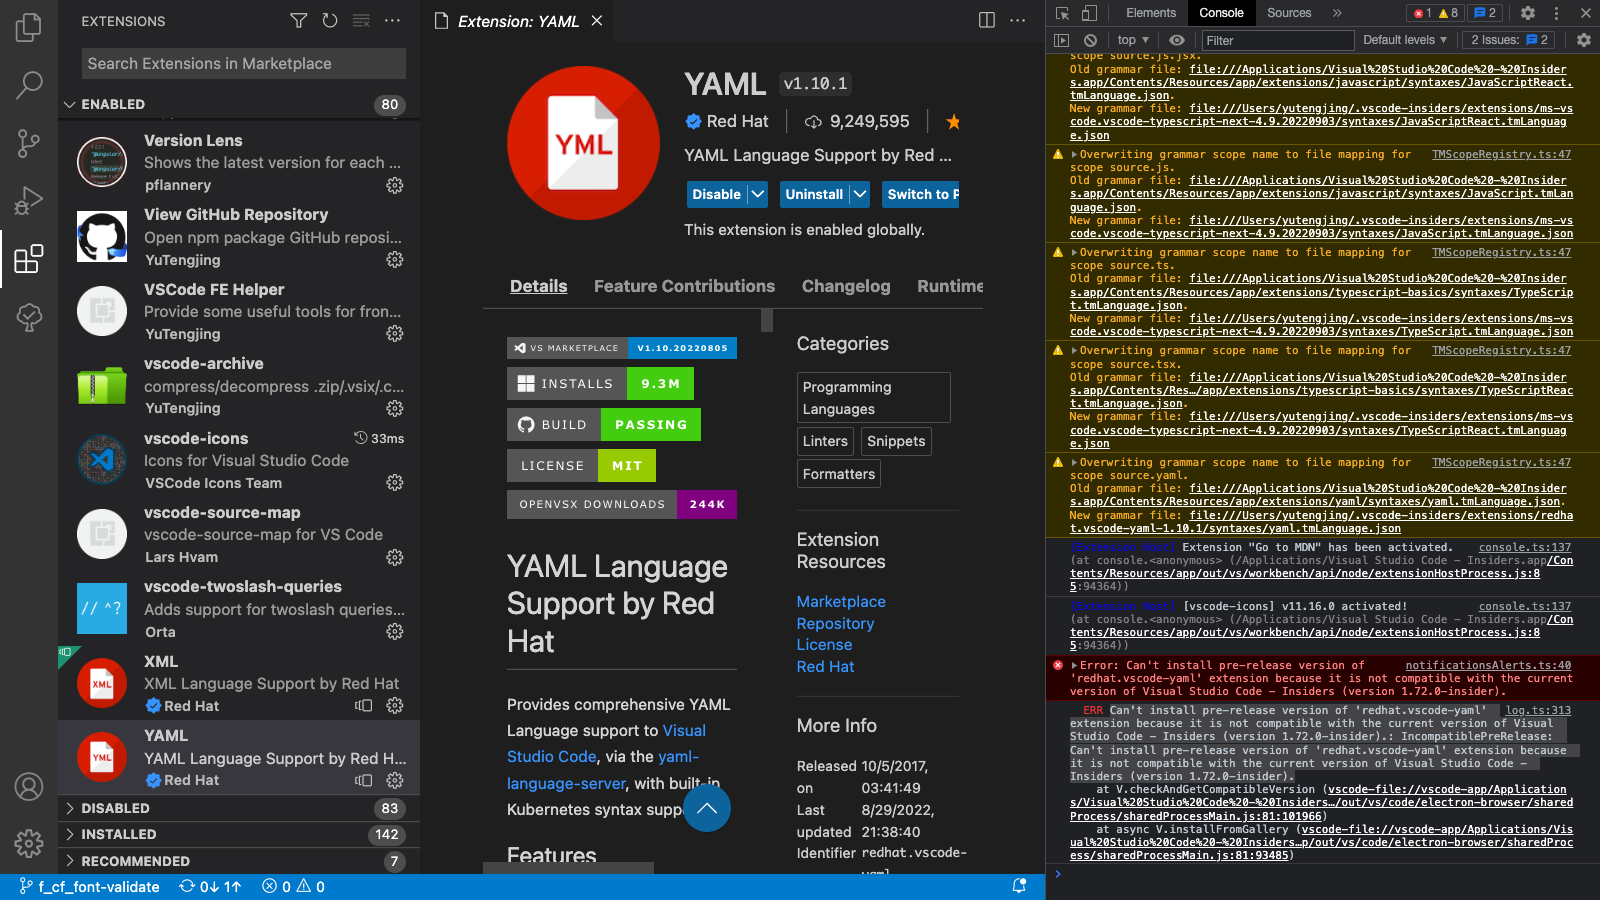
Task: Disable the YAML extension
Action: click(717, 194)
